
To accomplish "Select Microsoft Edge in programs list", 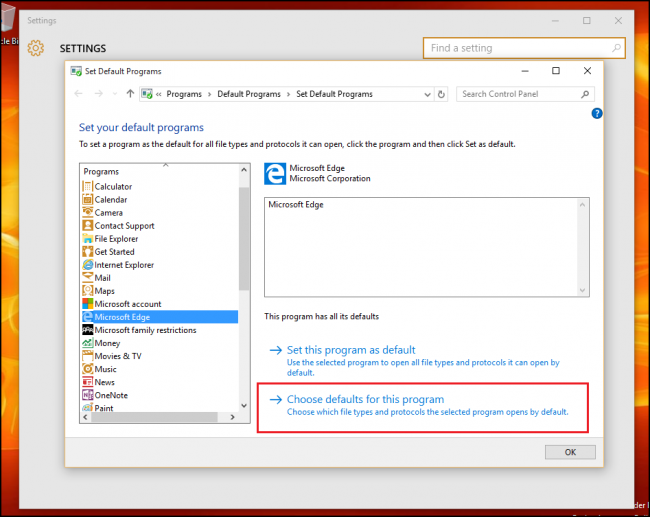I will [x=160, y=317].
